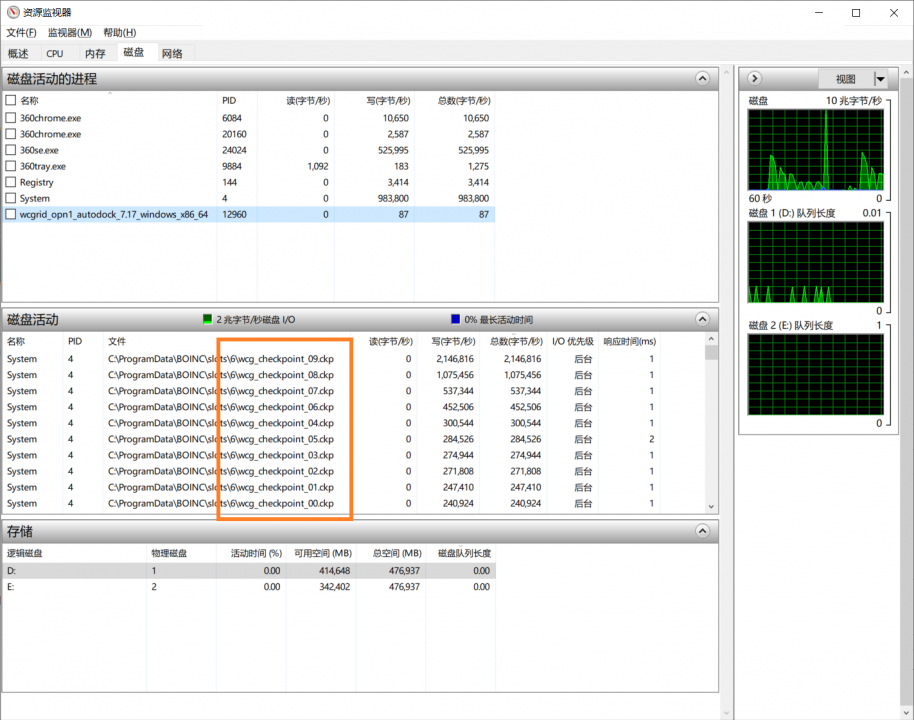The height and width of the screenshot is (720, 914).
Task: Switch to the 网络 tab
Action: [x=173, y=54]
